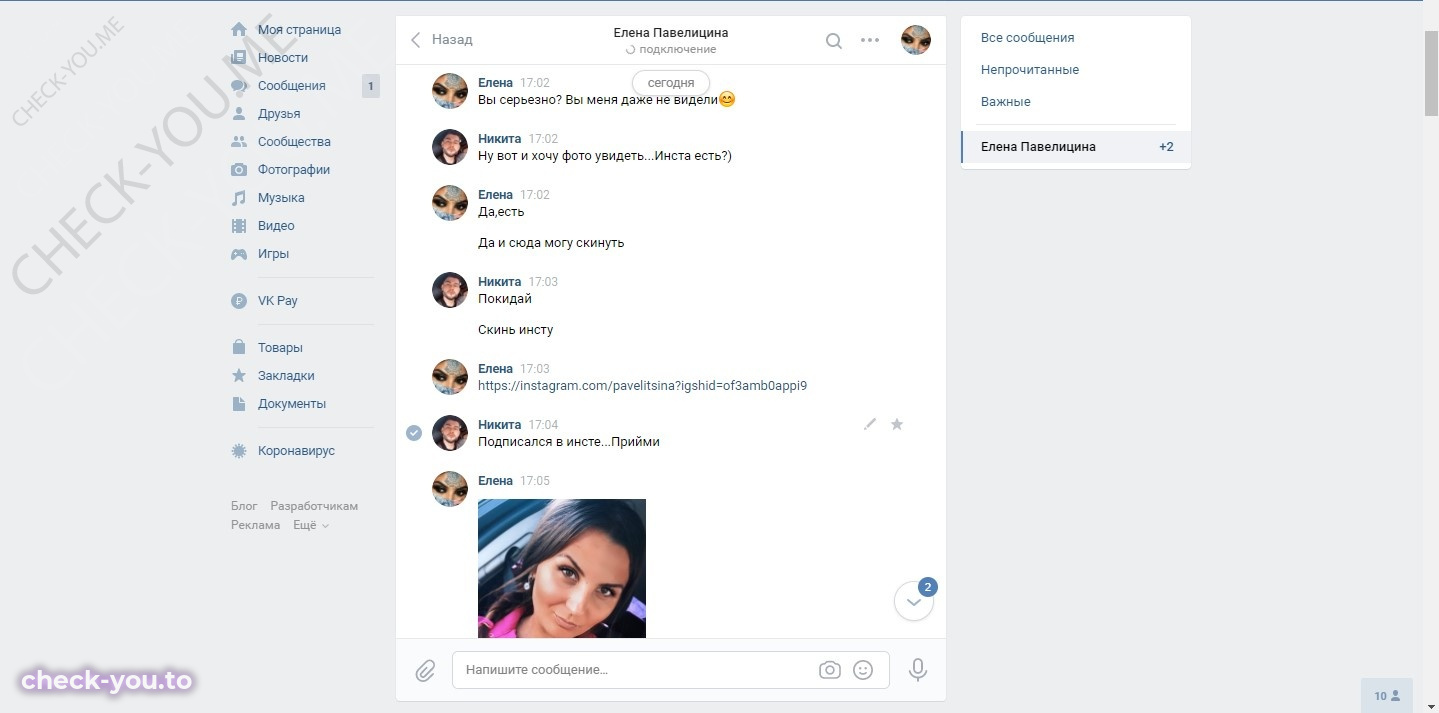Open the Разработчикам footer link

pyautogui.click(x=314, y=506)
